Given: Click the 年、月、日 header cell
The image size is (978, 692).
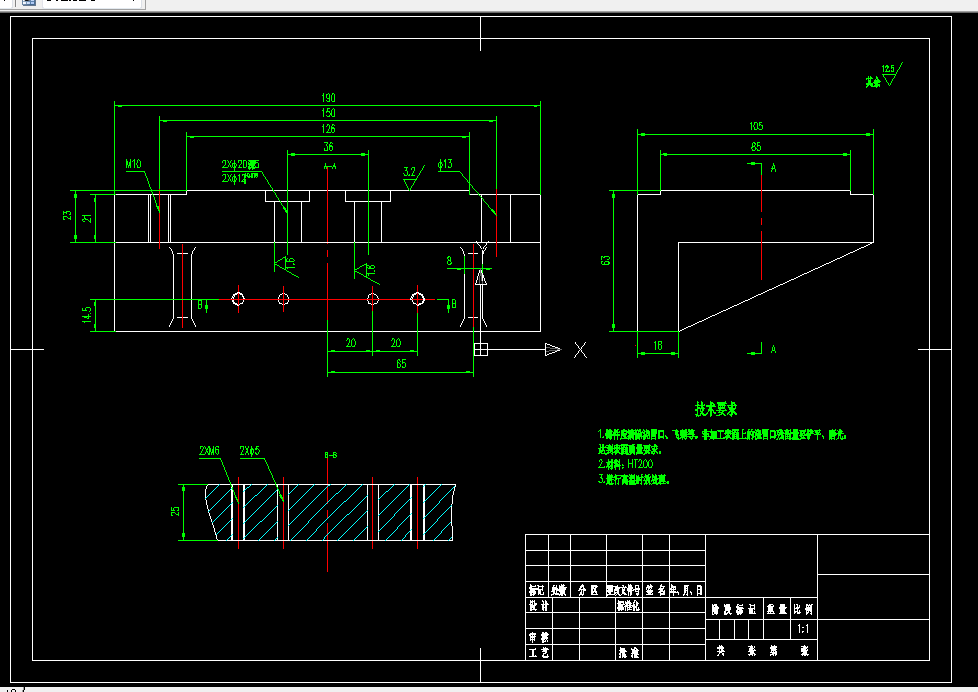Looking at the screenshot, I should coord(687,590).
